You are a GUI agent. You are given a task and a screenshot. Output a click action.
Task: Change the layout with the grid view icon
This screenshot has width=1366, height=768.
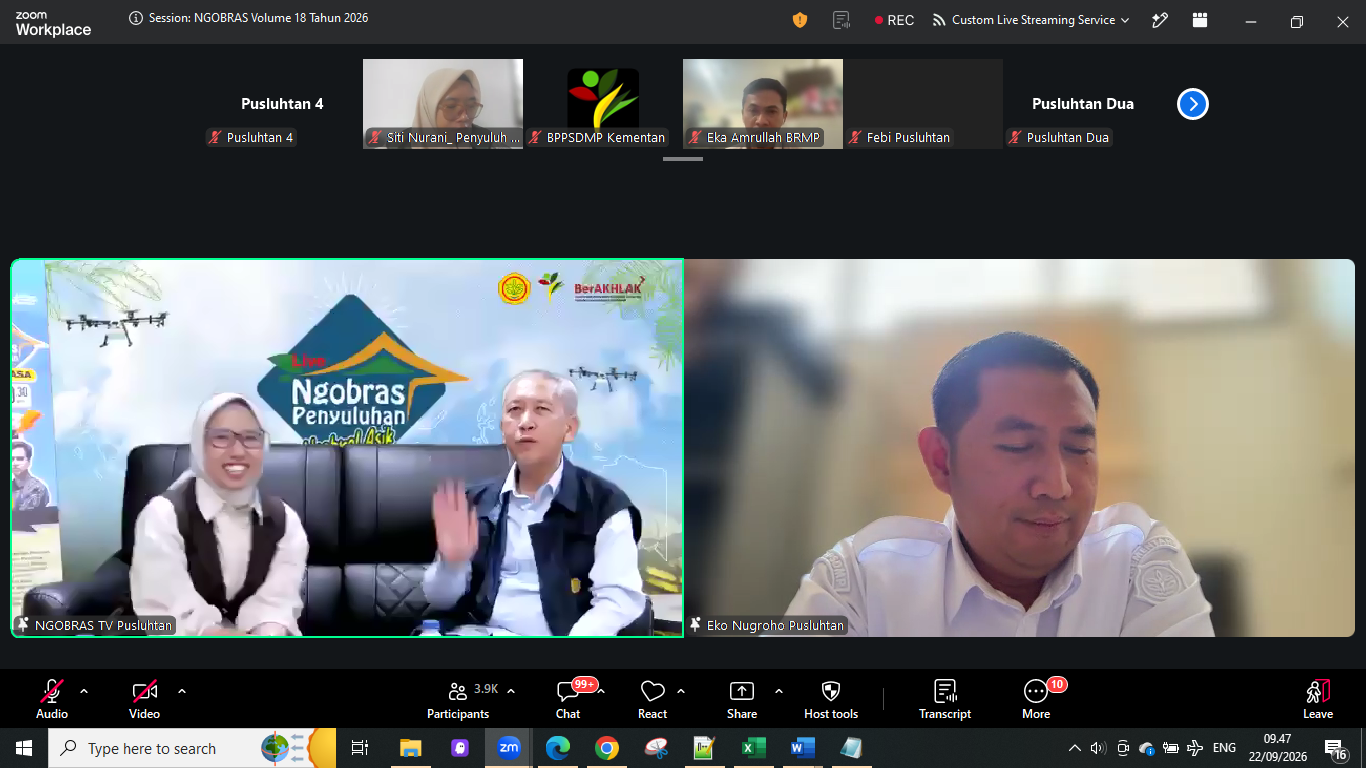(x=1200, y=20)
